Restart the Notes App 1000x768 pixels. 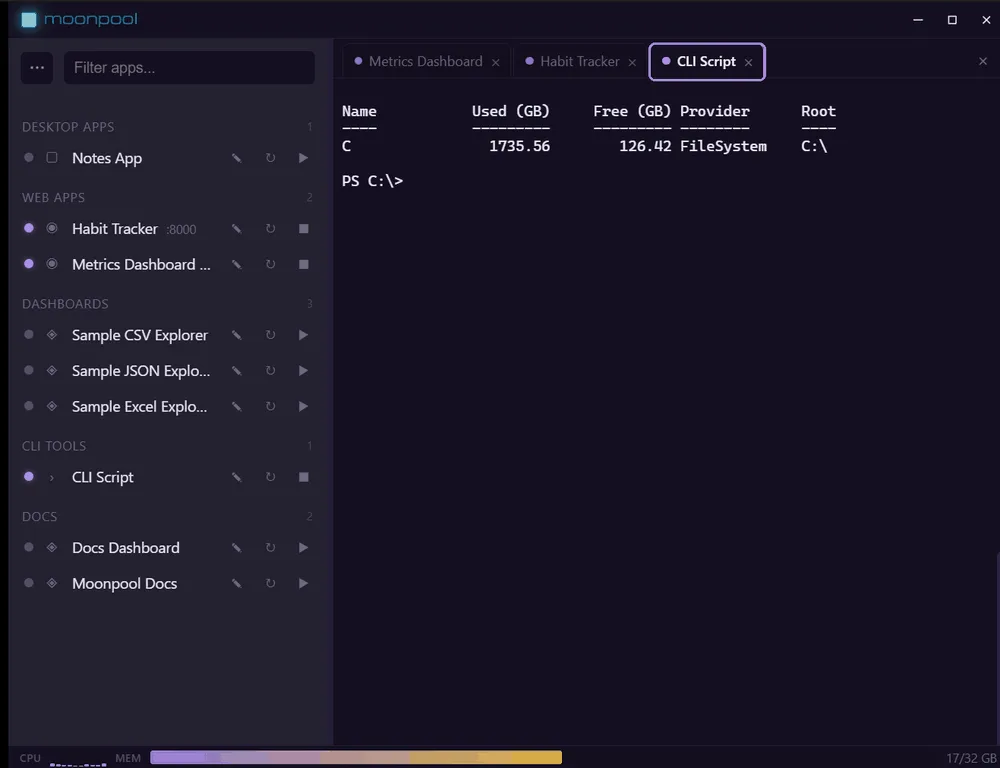tap(270, 158)
